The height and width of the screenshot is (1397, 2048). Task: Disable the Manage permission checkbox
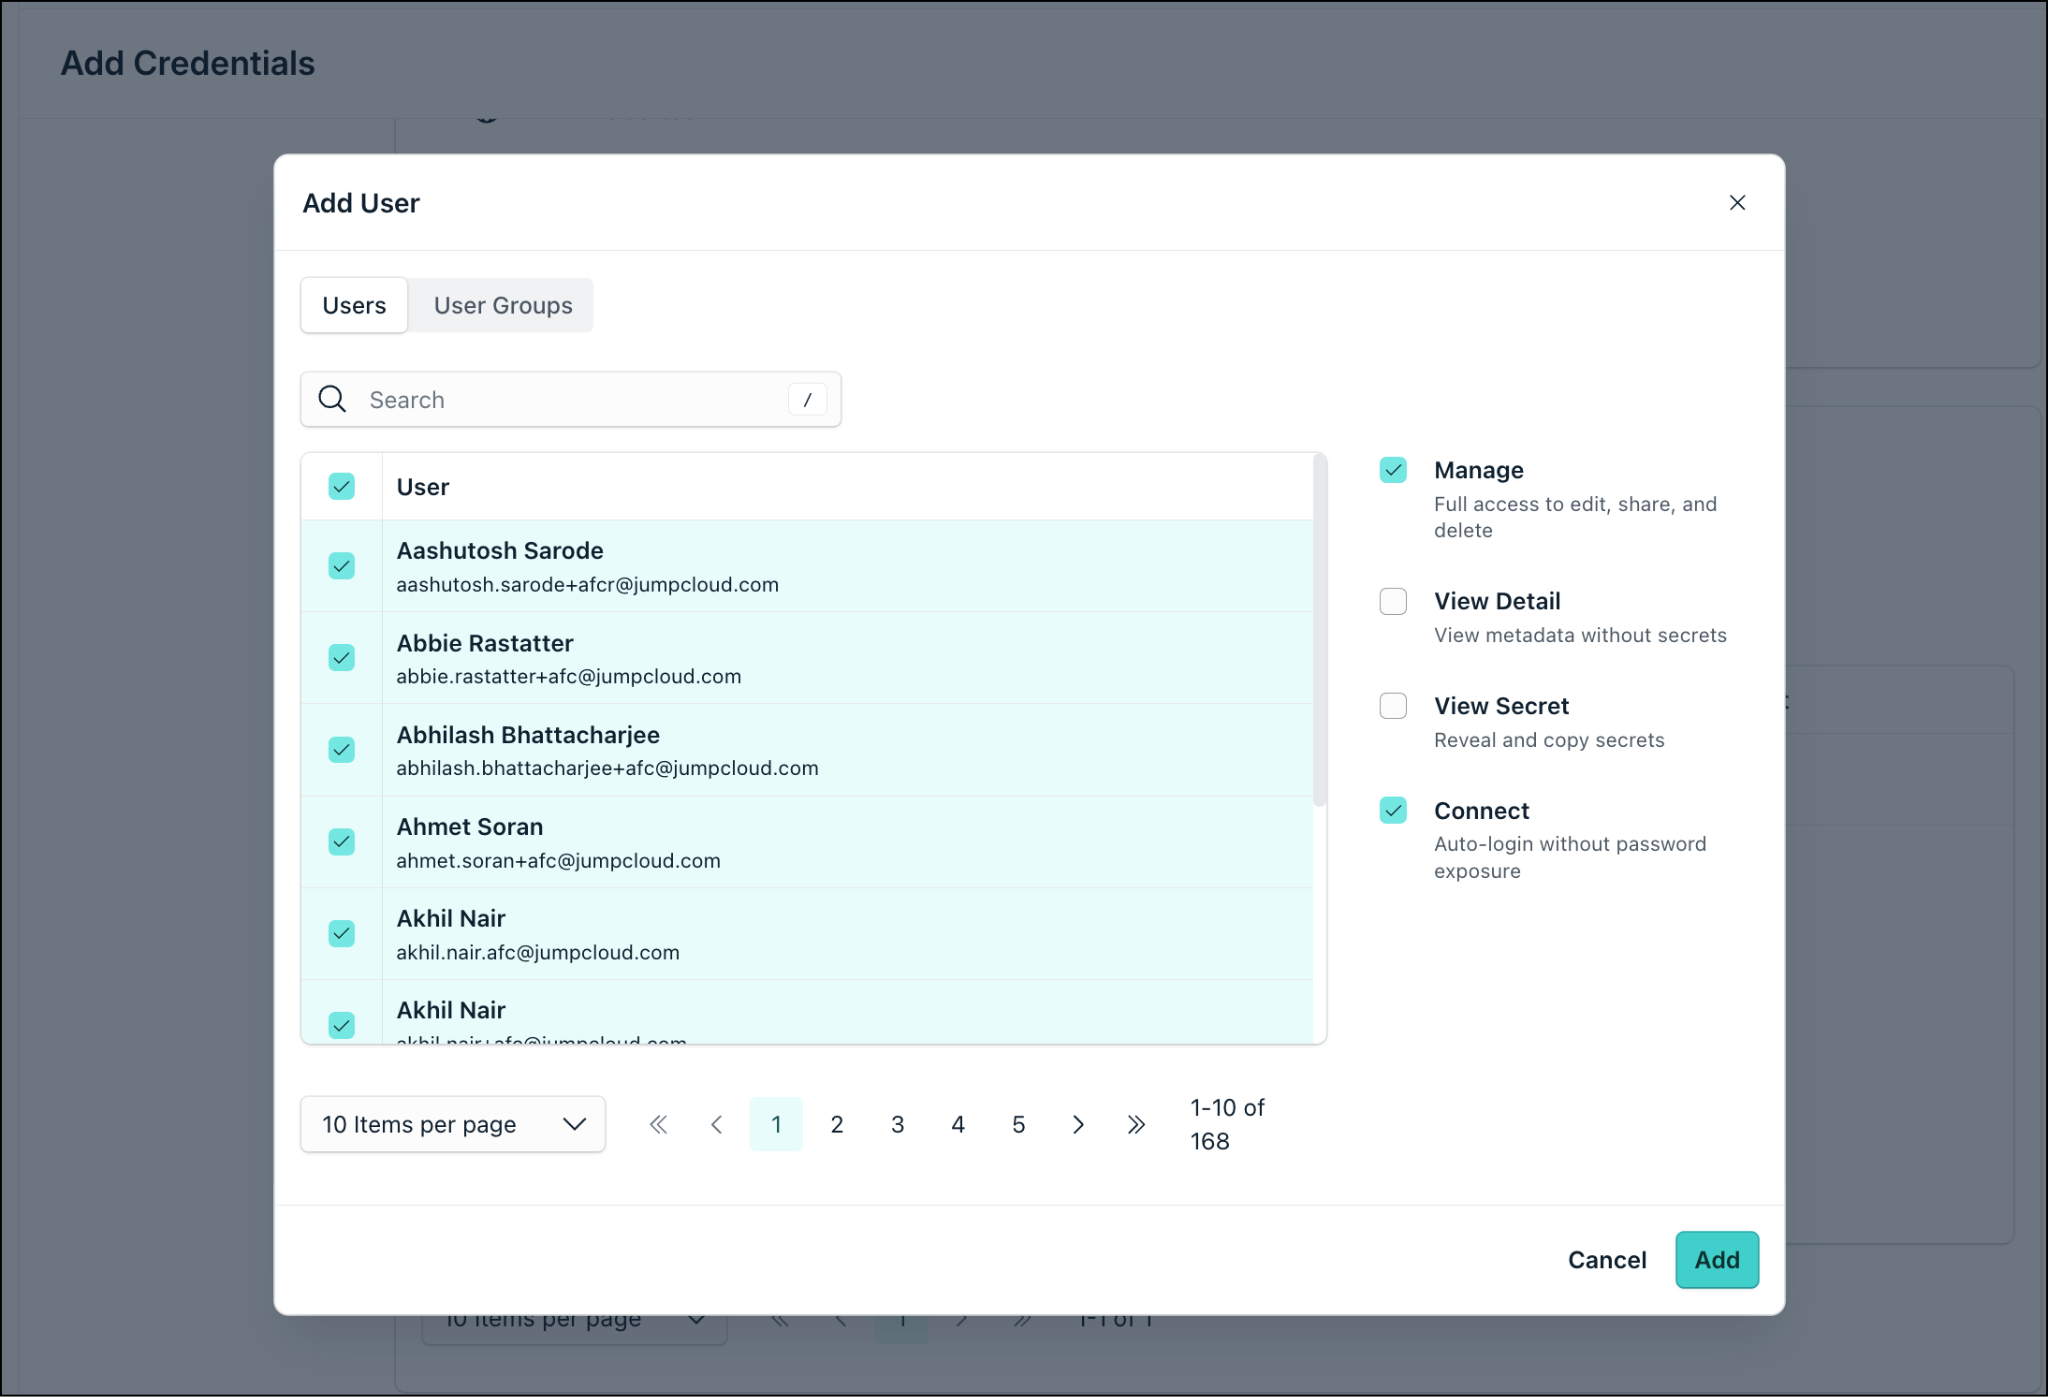(x=1393, y=470)
